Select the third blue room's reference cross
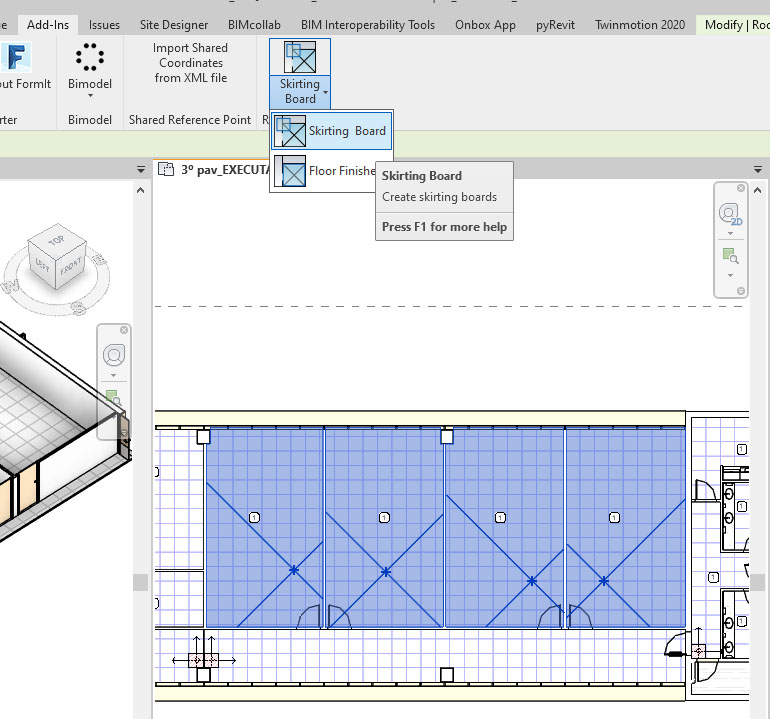The height and width of the screenshot is (719, 770). coord(532,581)
